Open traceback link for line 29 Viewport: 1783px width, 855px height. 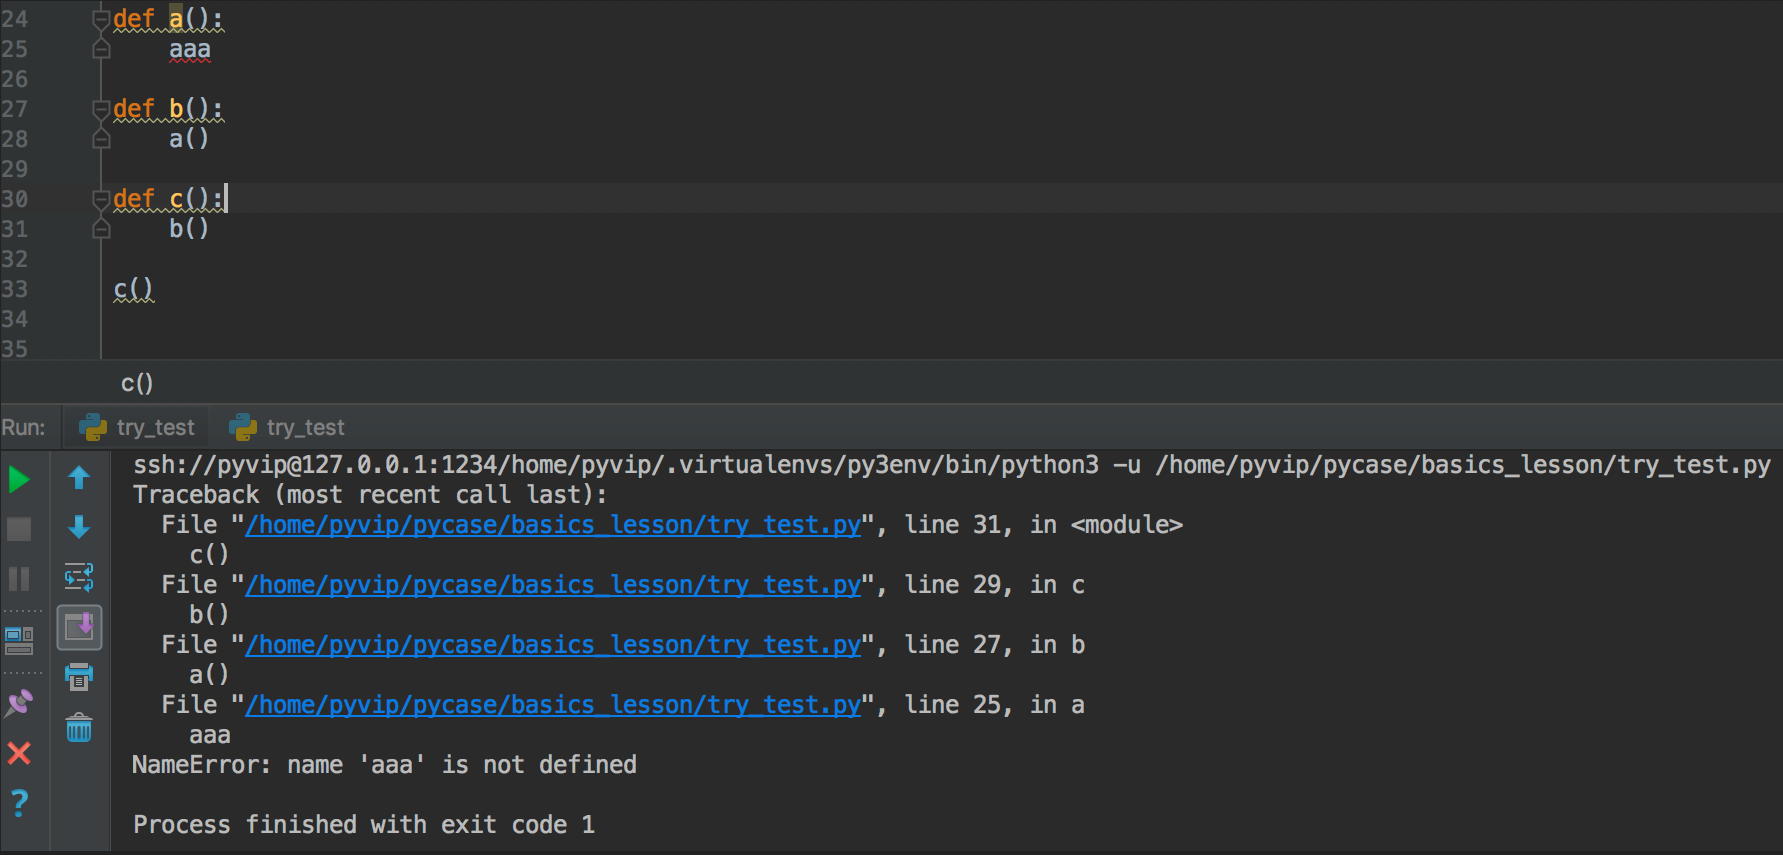(553, 585)
